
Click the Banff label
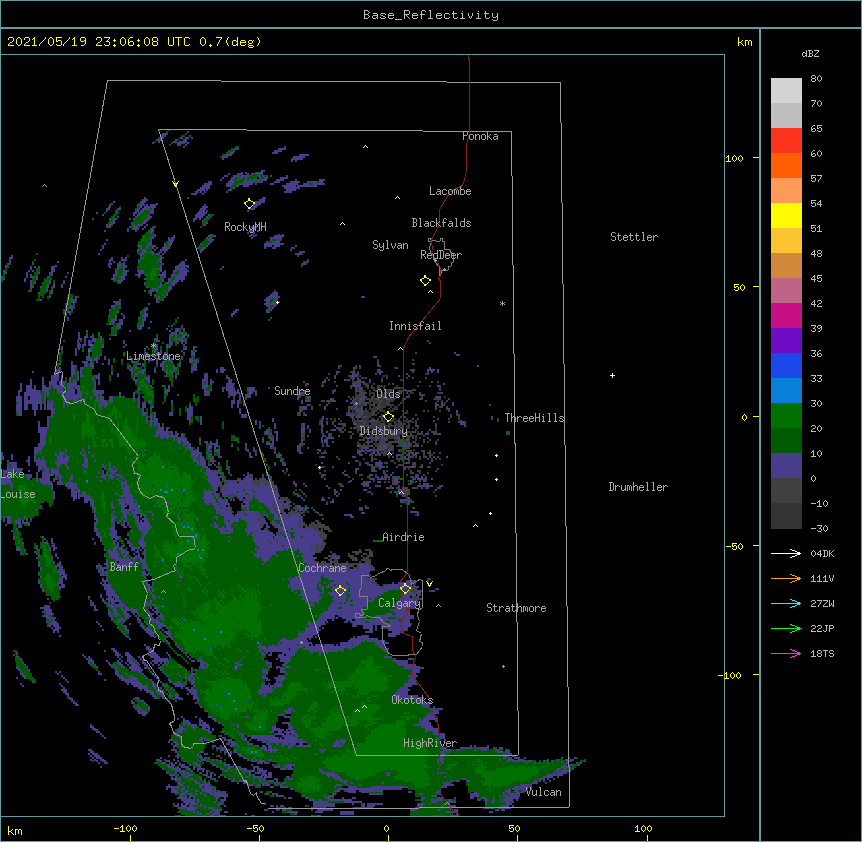124,567
